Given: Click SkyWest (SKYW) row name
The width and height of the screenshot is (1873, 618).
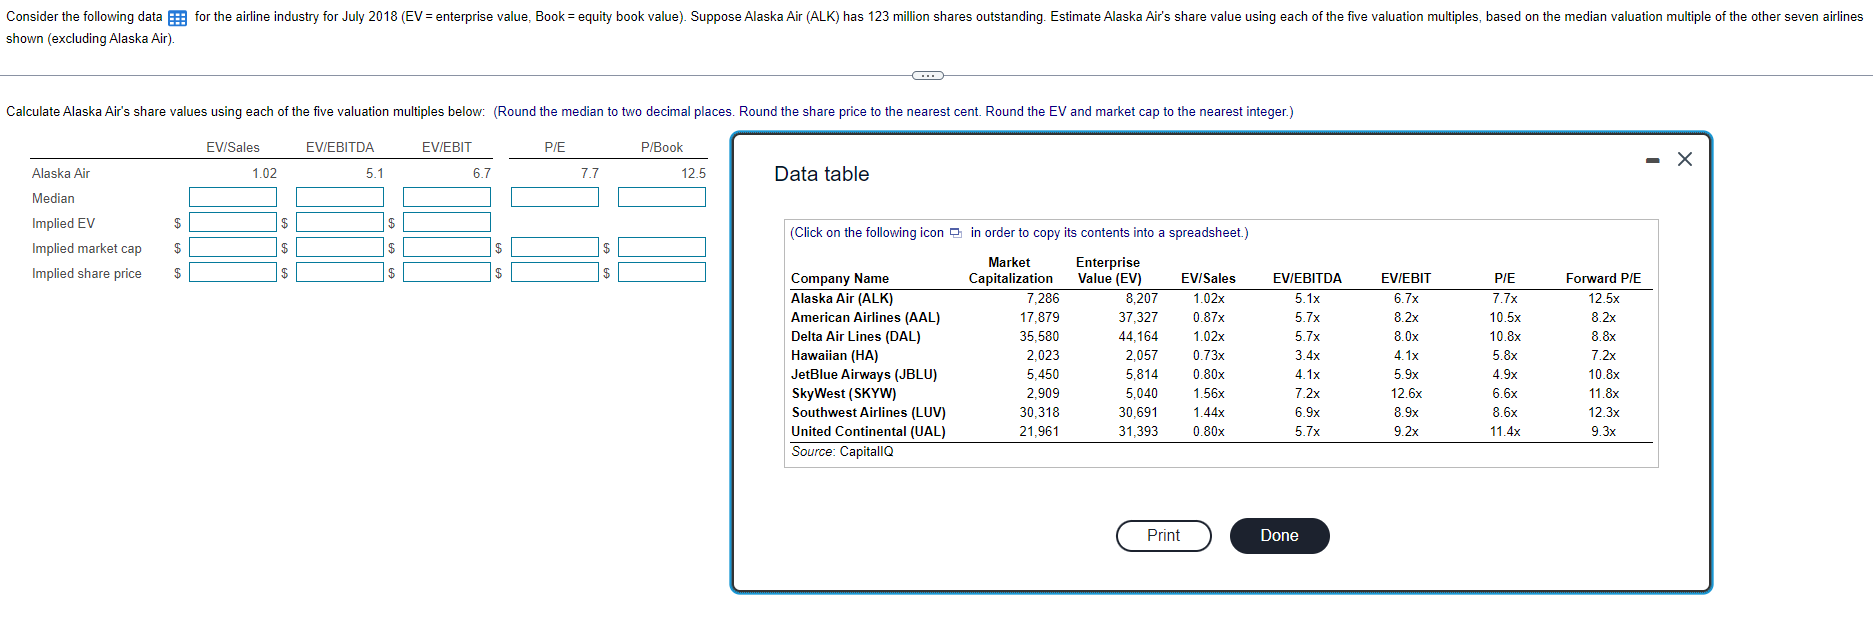Looking at the screenshot, I should [844, 394].
